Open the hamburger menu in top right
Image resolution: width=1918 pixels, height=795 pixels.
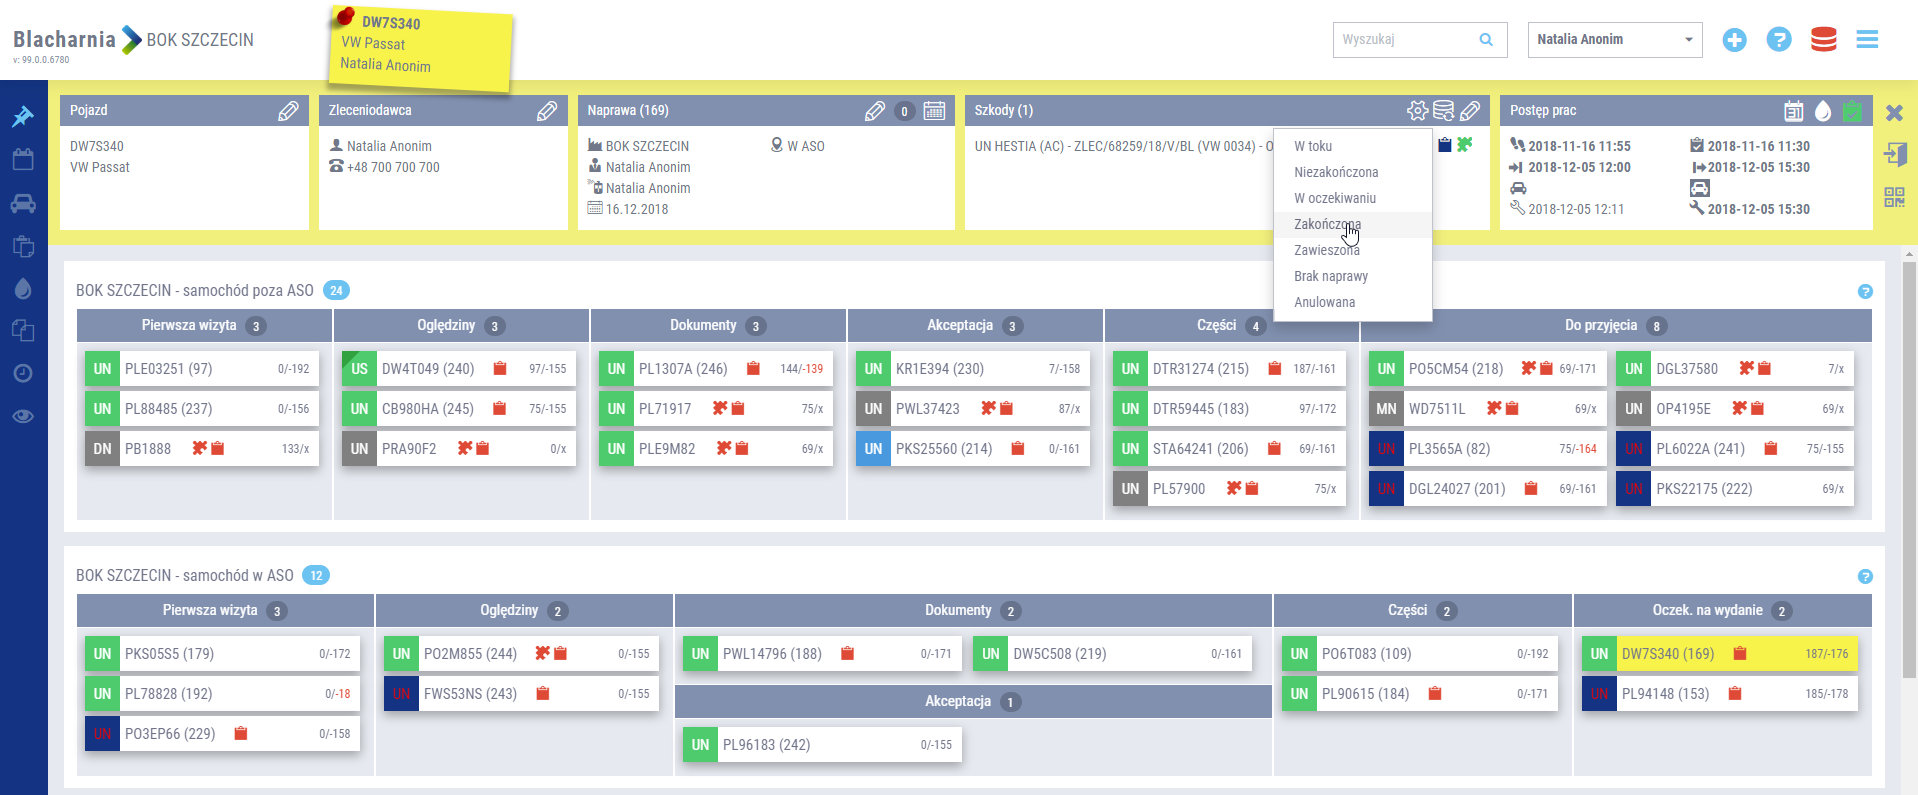(1867, 40)
